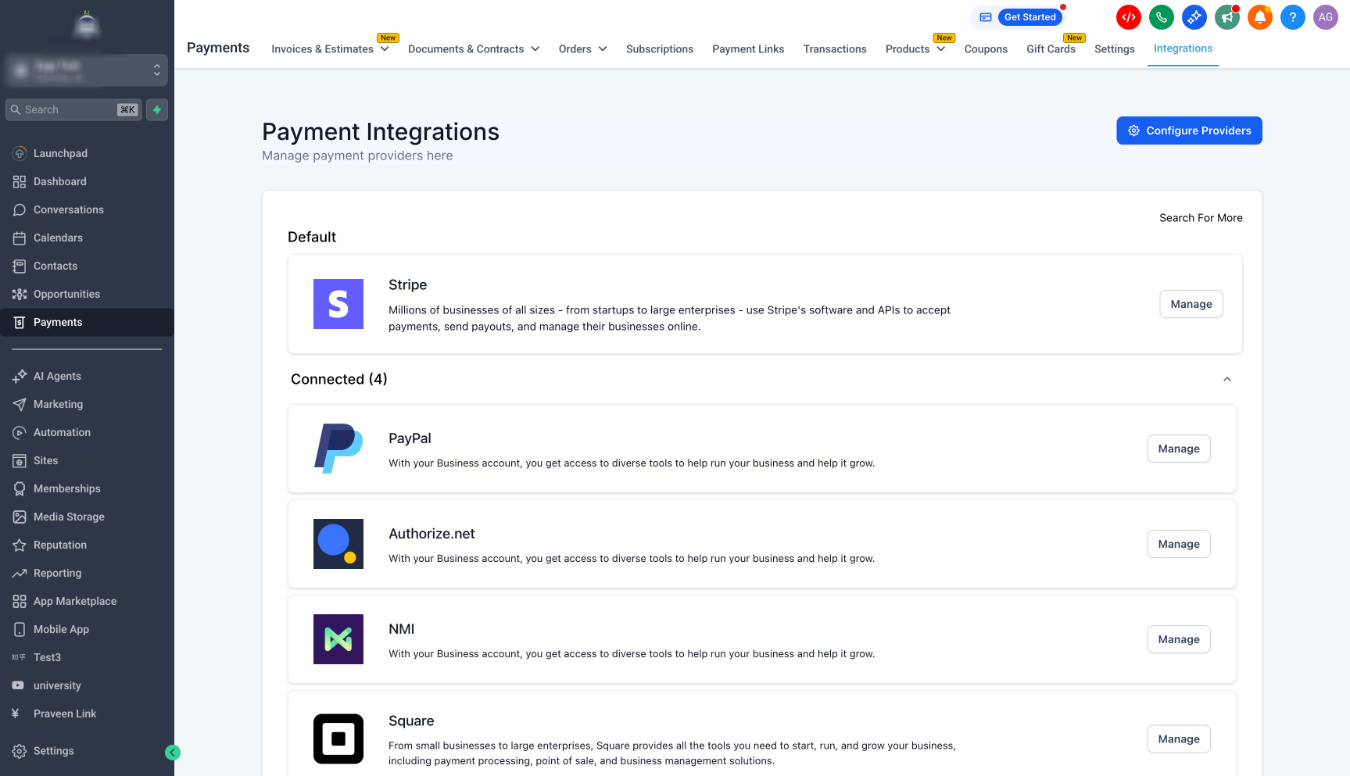Click the blue help question mark icon
The height and width of the screenshot is (776, 1350).
tap(1293, 17)
